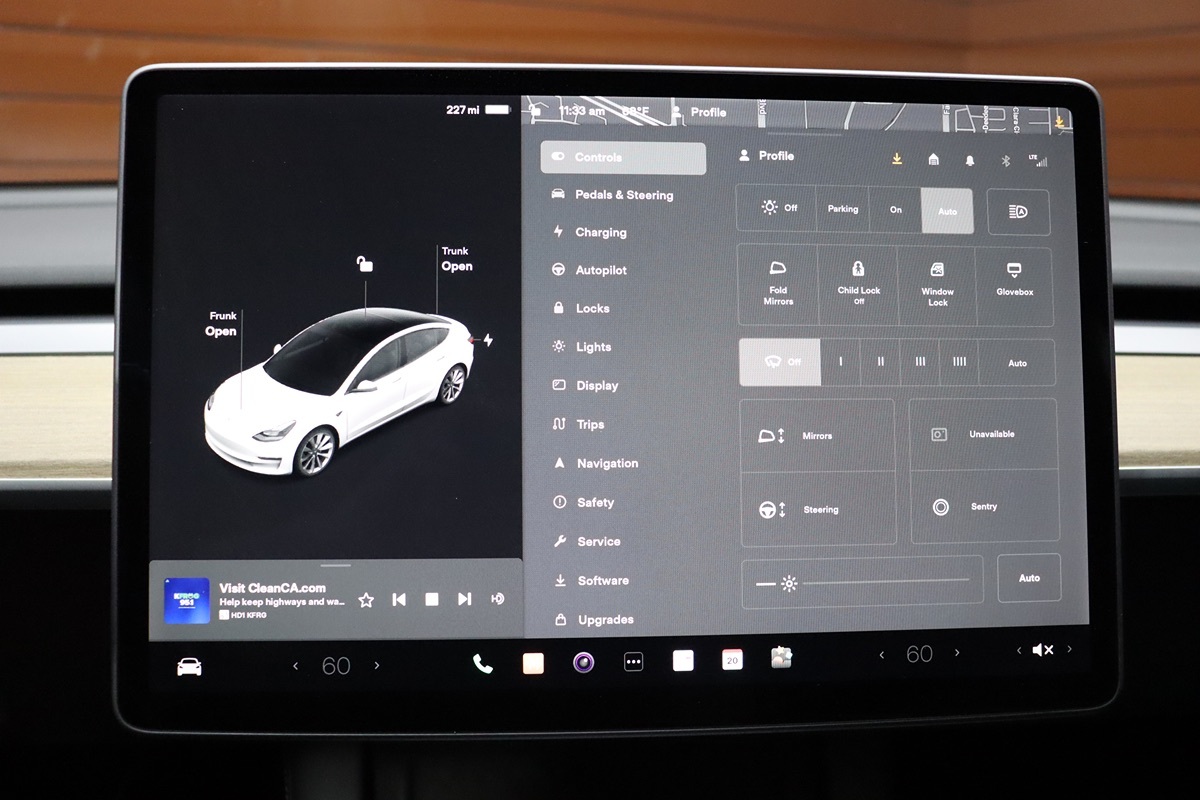Tap the Fold Mirrors button
This screenshot has width=1200, height=800.
[778, 285]
